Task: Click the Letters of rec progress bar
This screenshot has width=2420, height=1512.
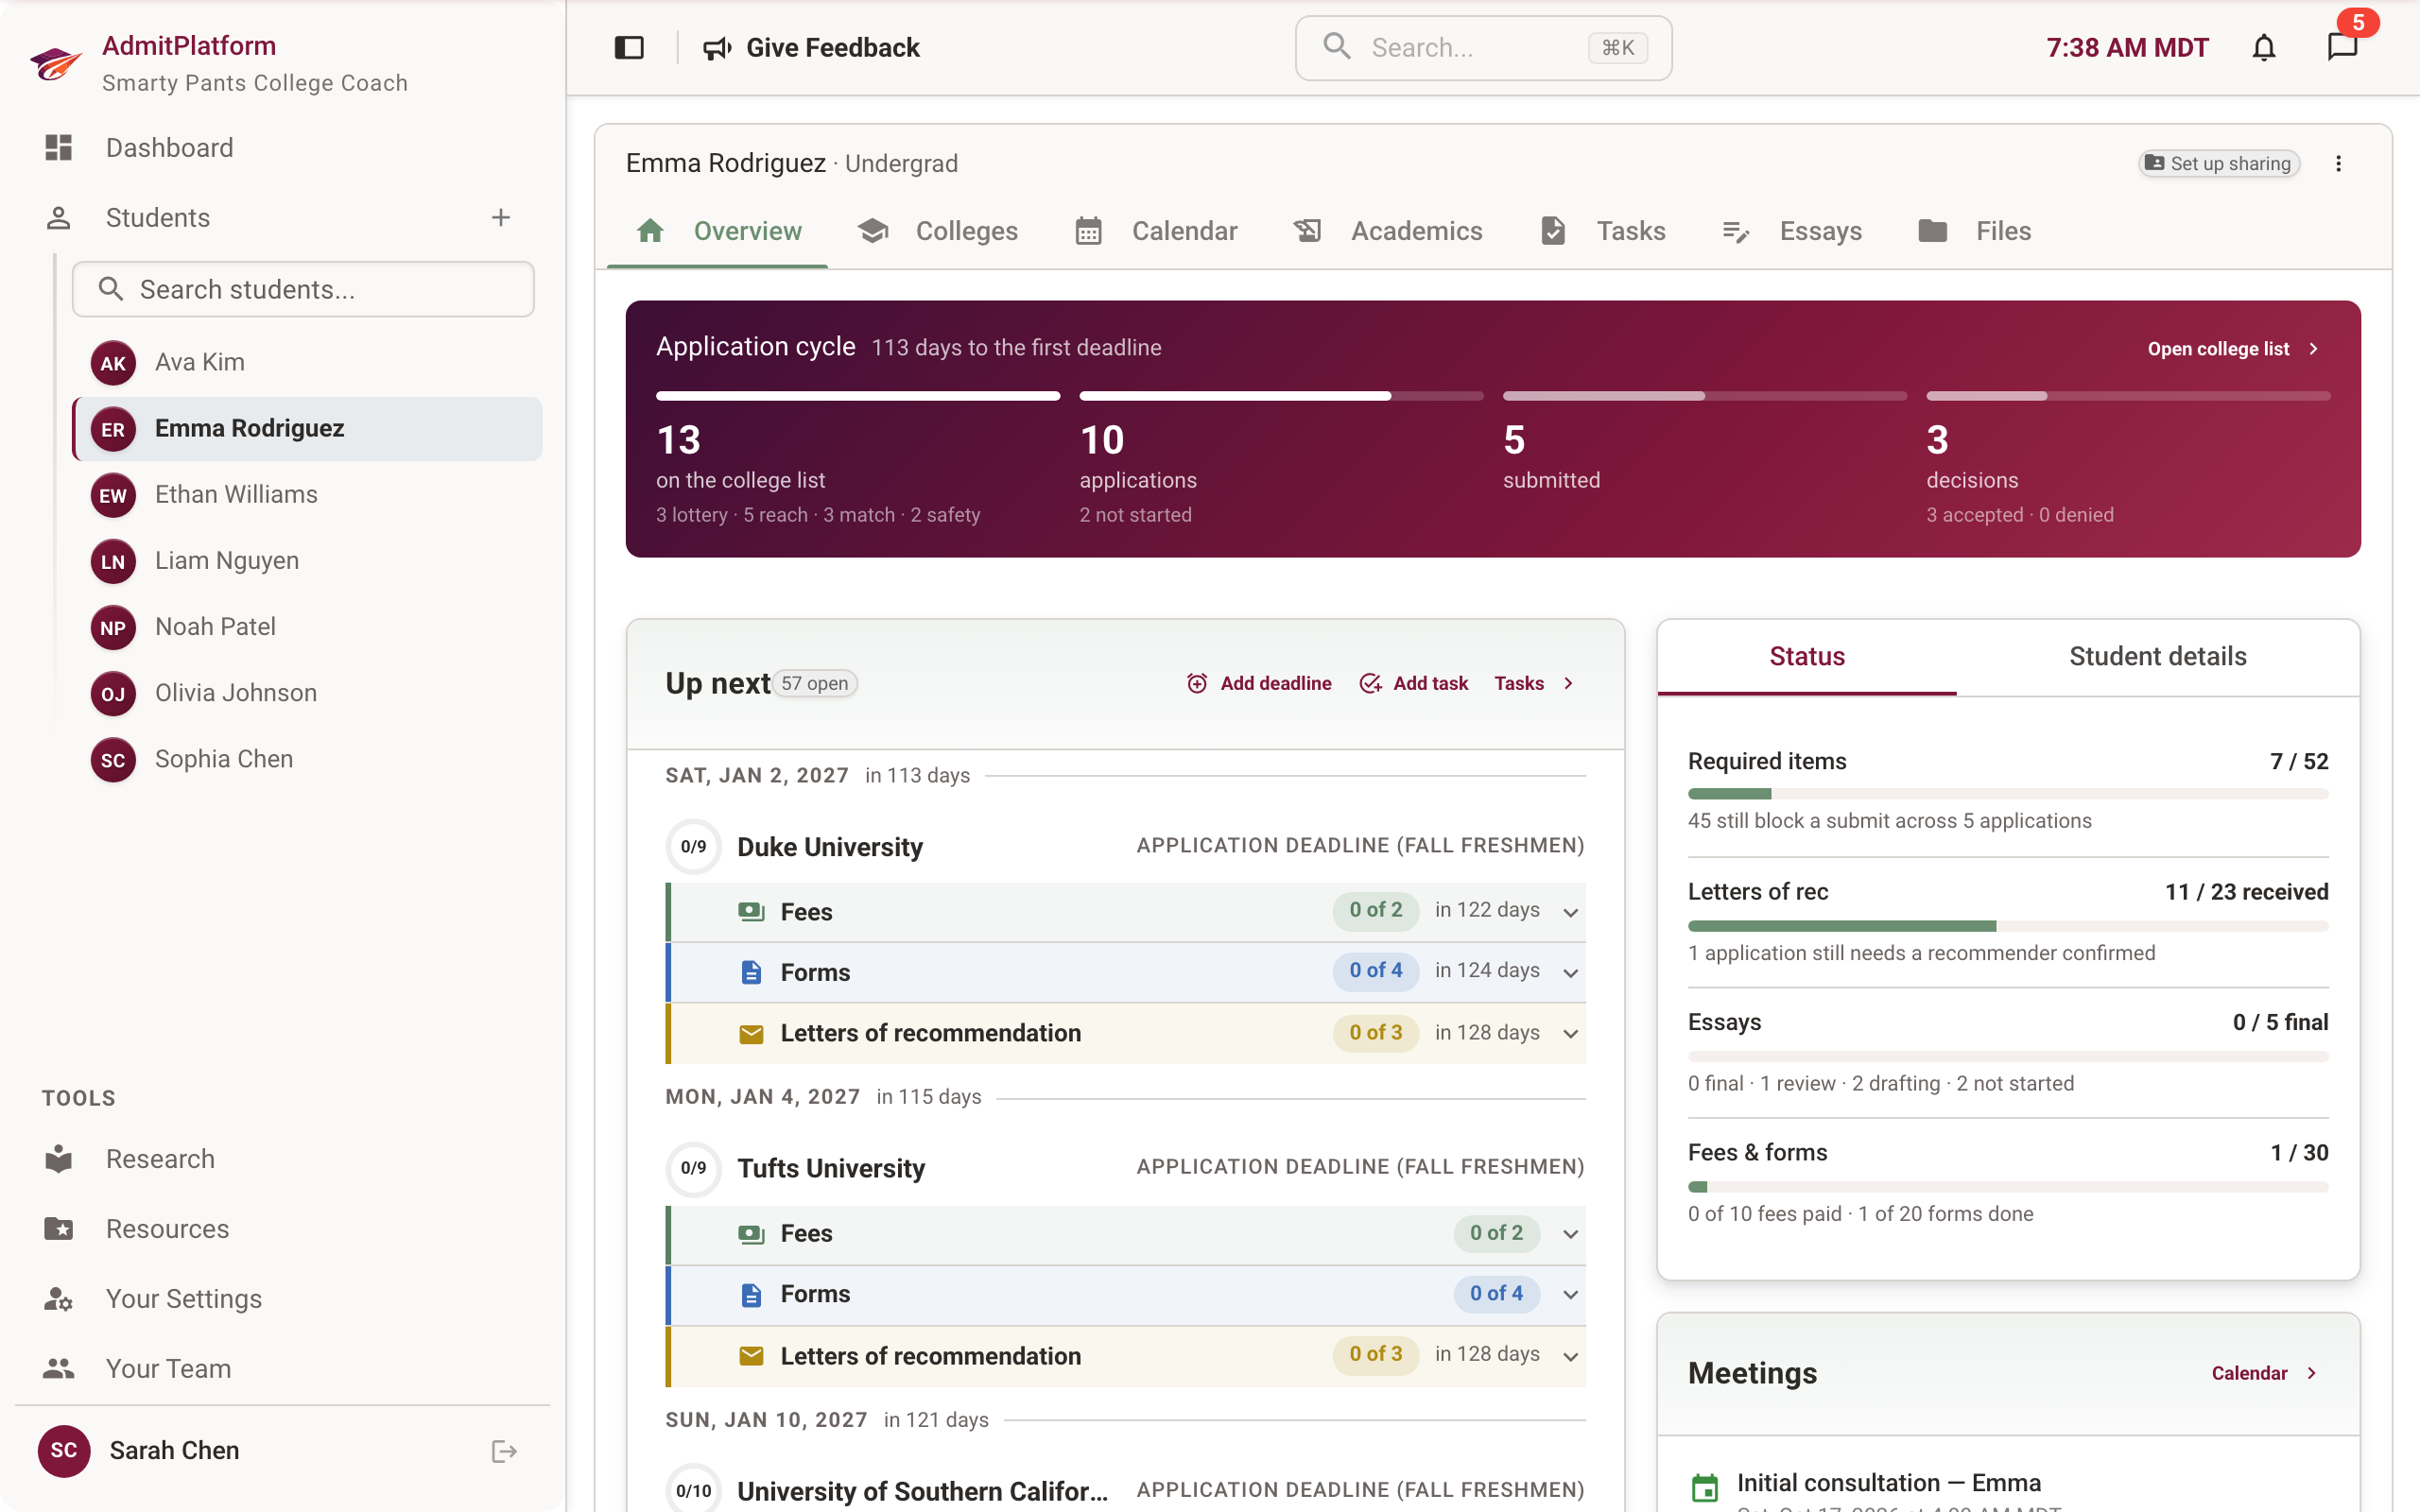Action: 2007,926
